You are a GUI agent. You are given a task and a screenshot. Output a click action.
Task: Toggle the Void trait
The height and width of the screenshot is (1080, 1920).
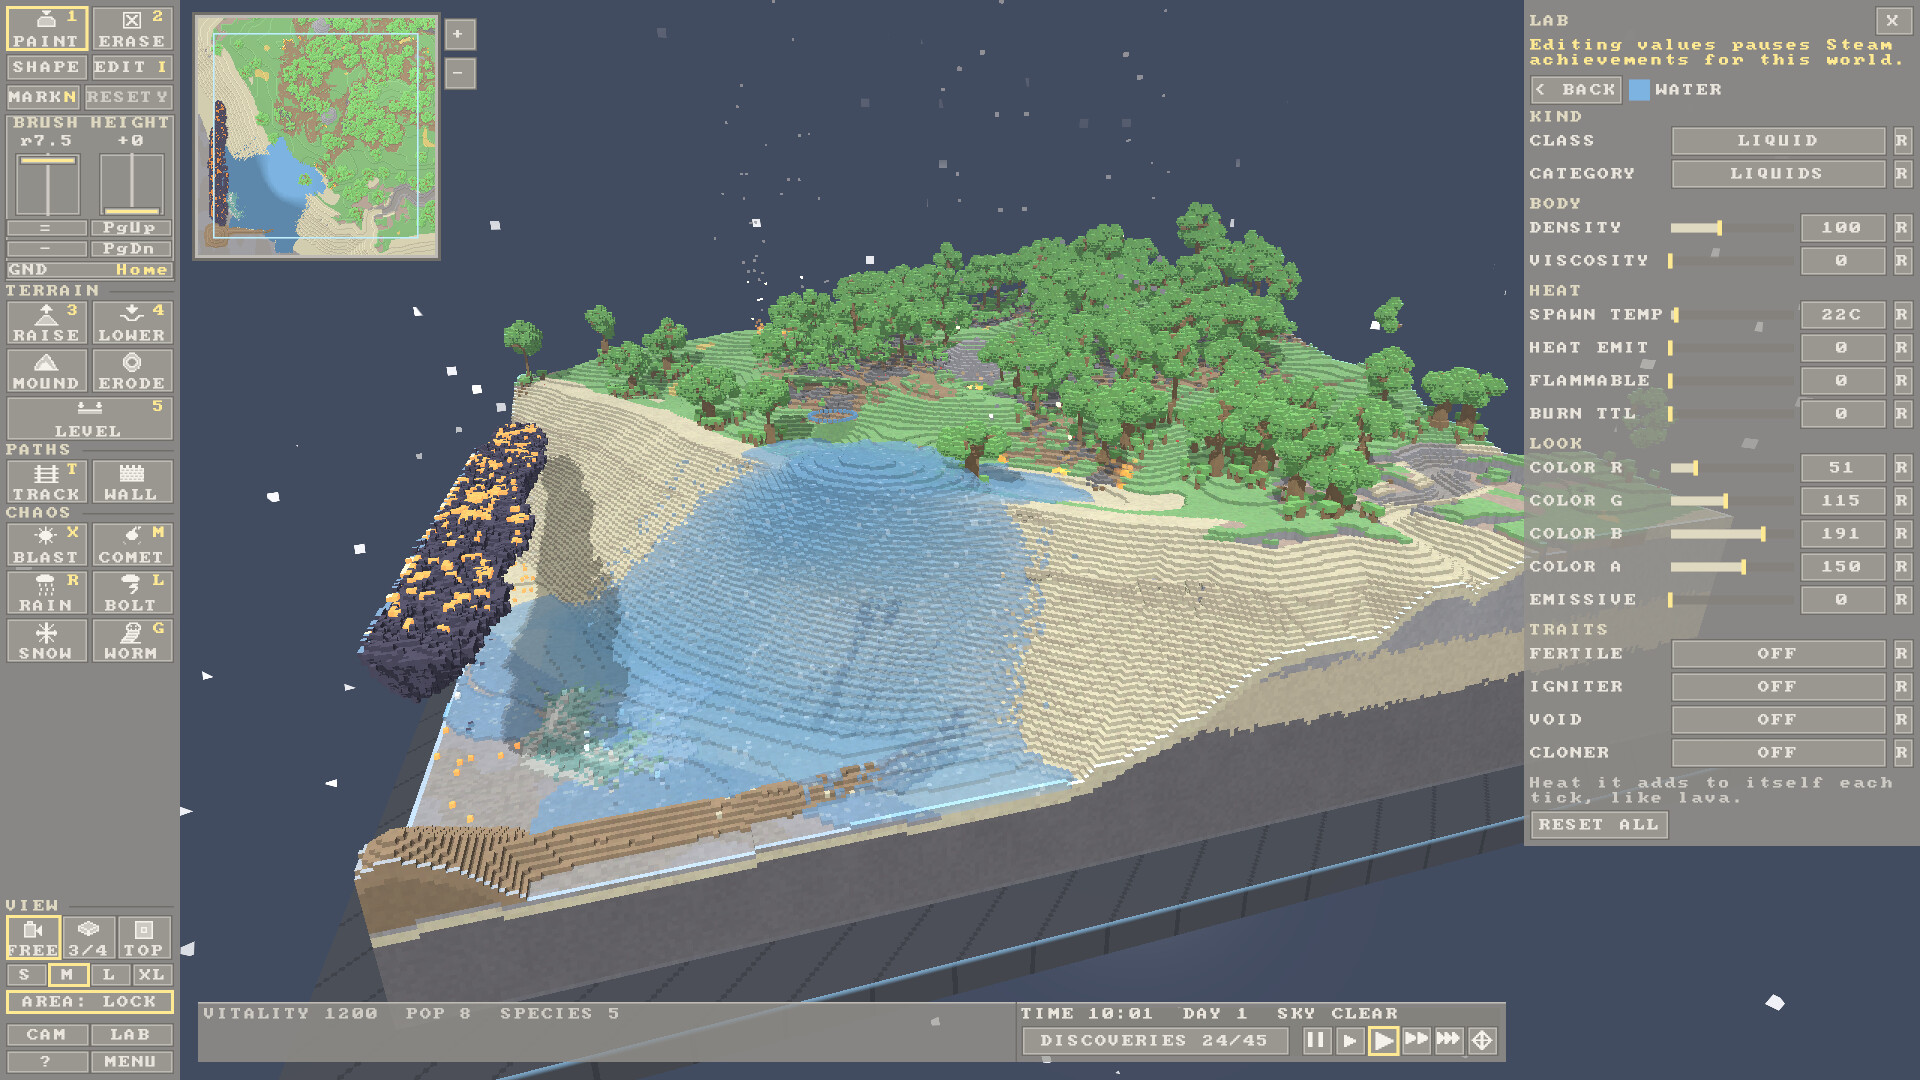pos(1778,720)
